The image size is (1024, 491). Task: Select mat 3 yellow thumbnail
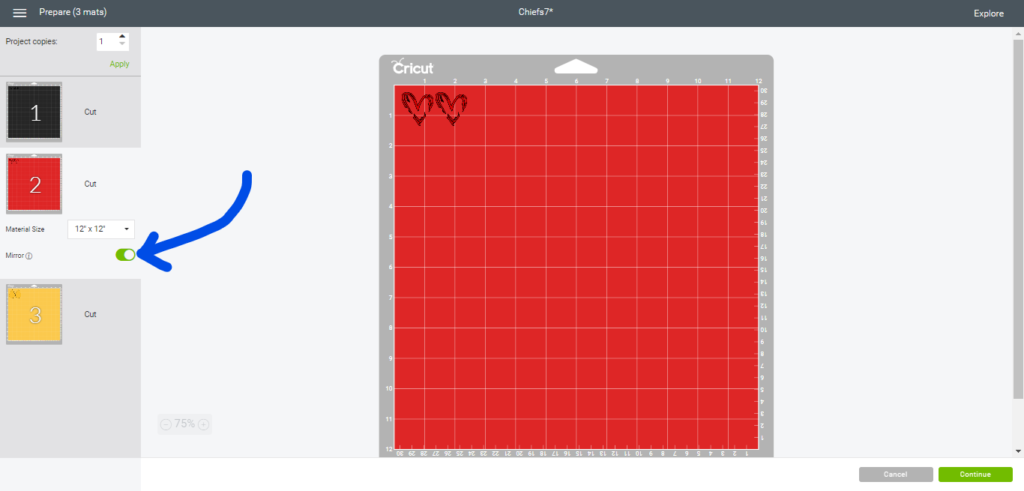tap(34, 314)
